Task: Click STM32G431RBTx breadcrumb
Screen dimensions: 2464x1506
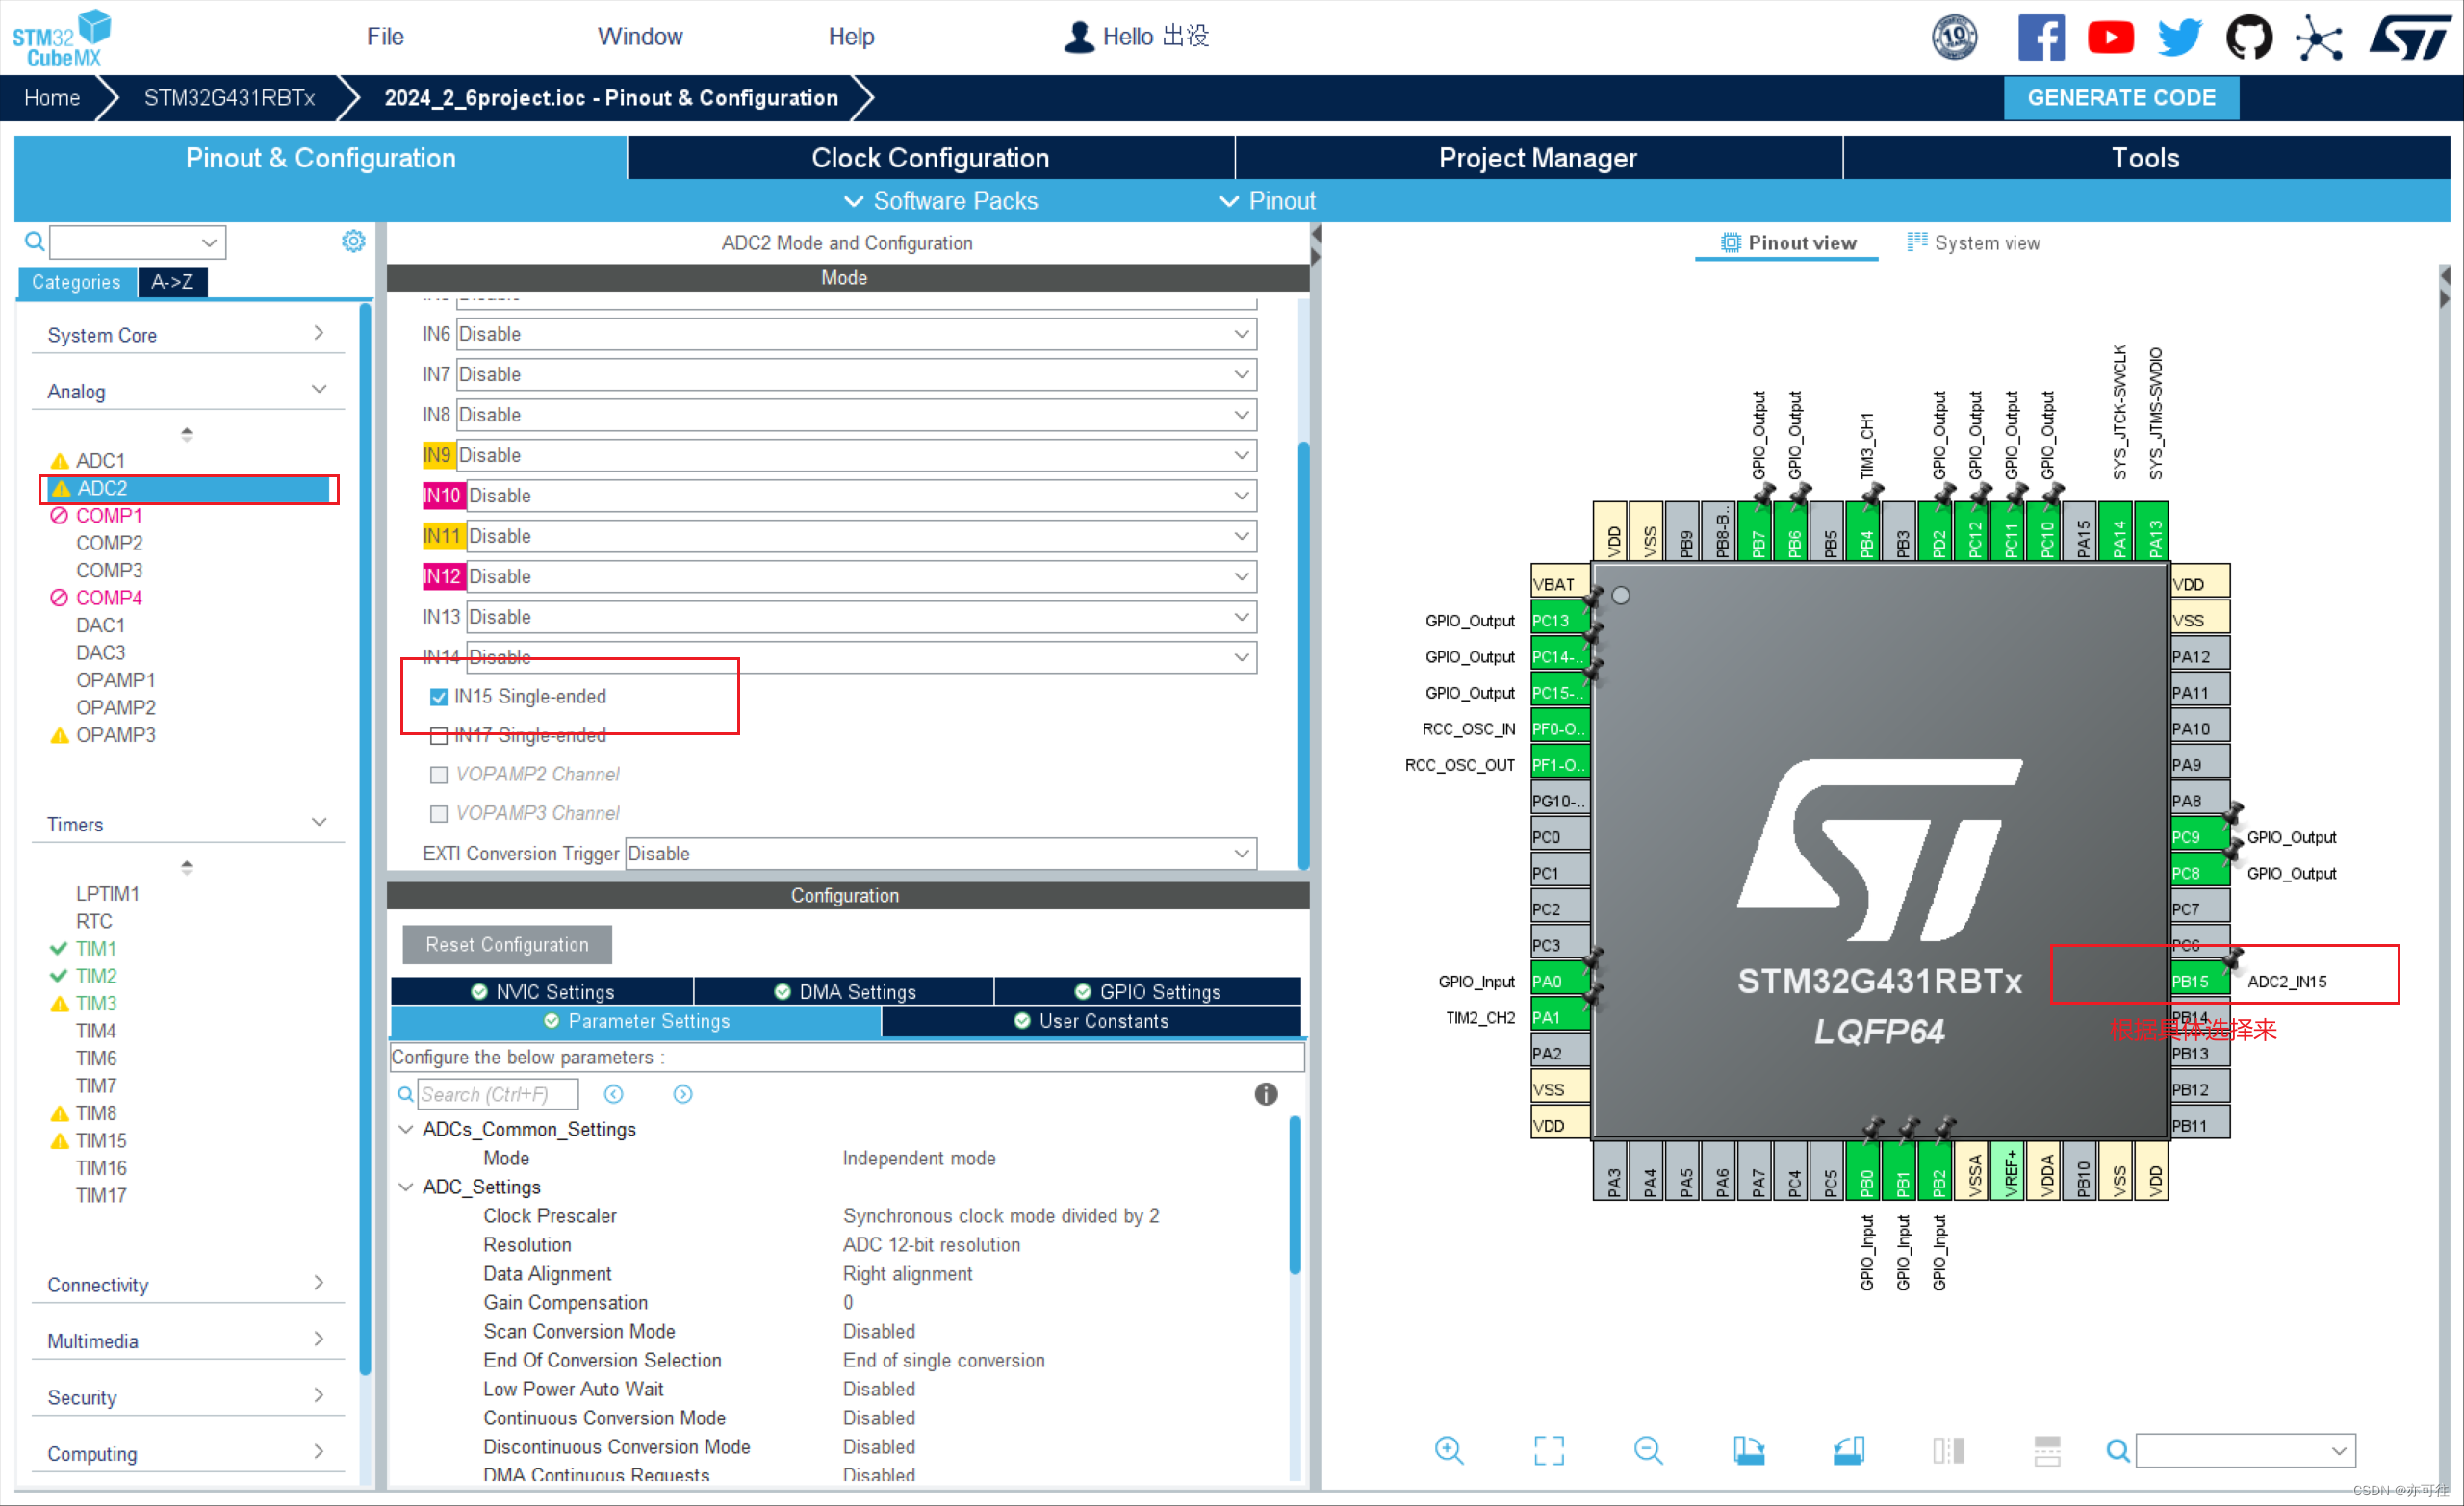Action: tap(229, 98)
